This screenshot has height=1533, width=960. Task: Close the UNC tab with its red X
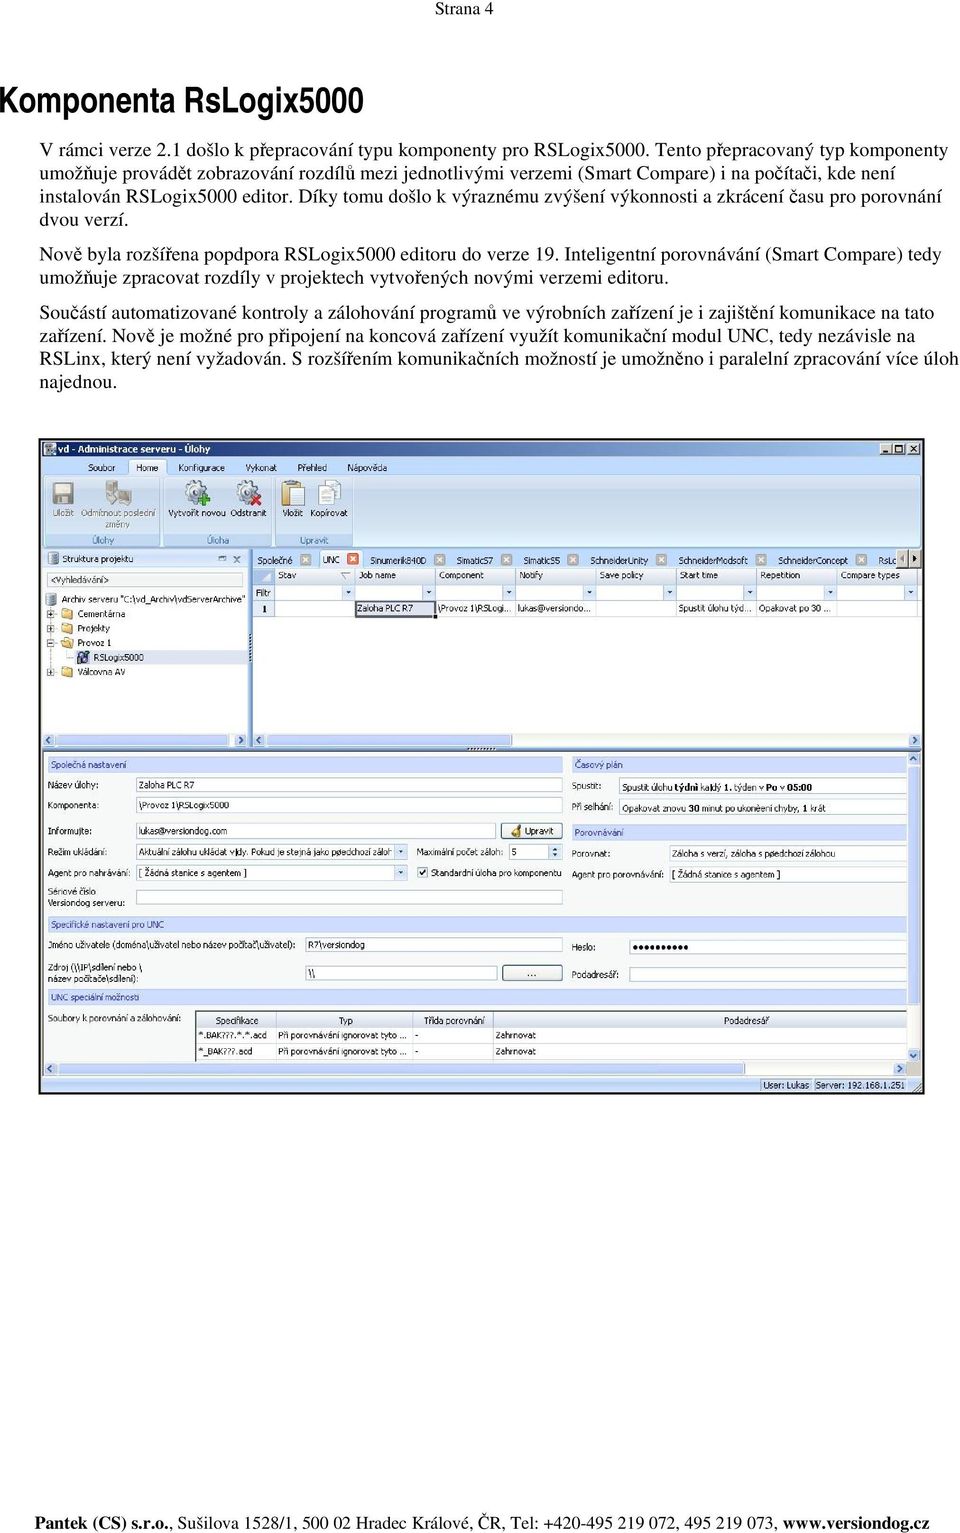tap(353, 559)
